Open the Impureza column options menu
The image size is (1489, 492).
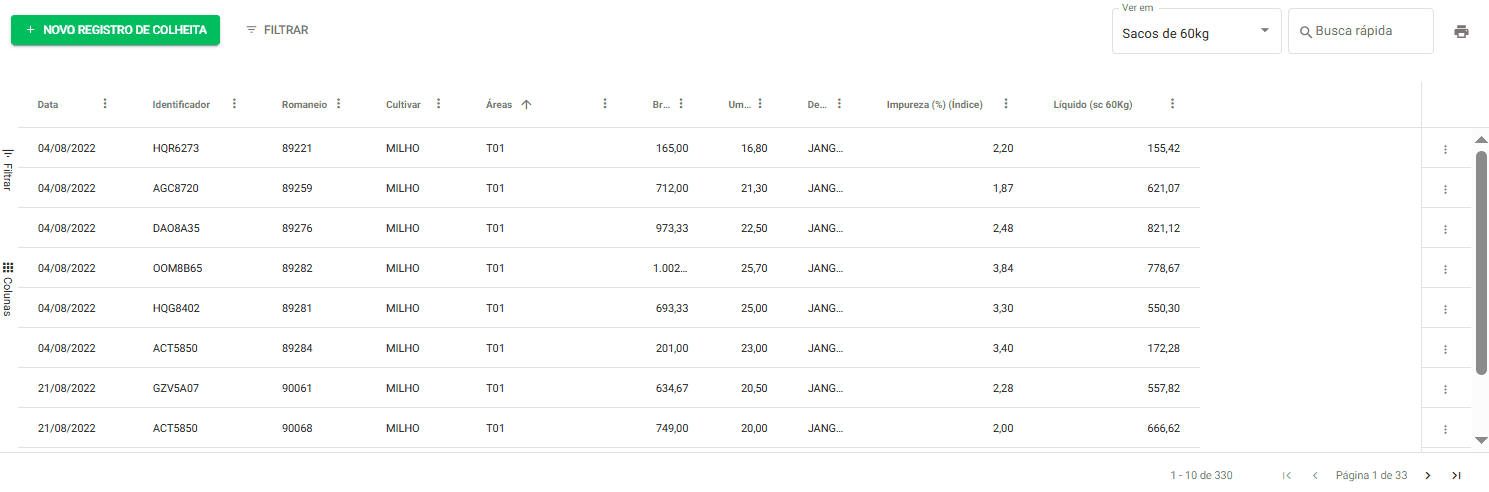[1005, 104]
